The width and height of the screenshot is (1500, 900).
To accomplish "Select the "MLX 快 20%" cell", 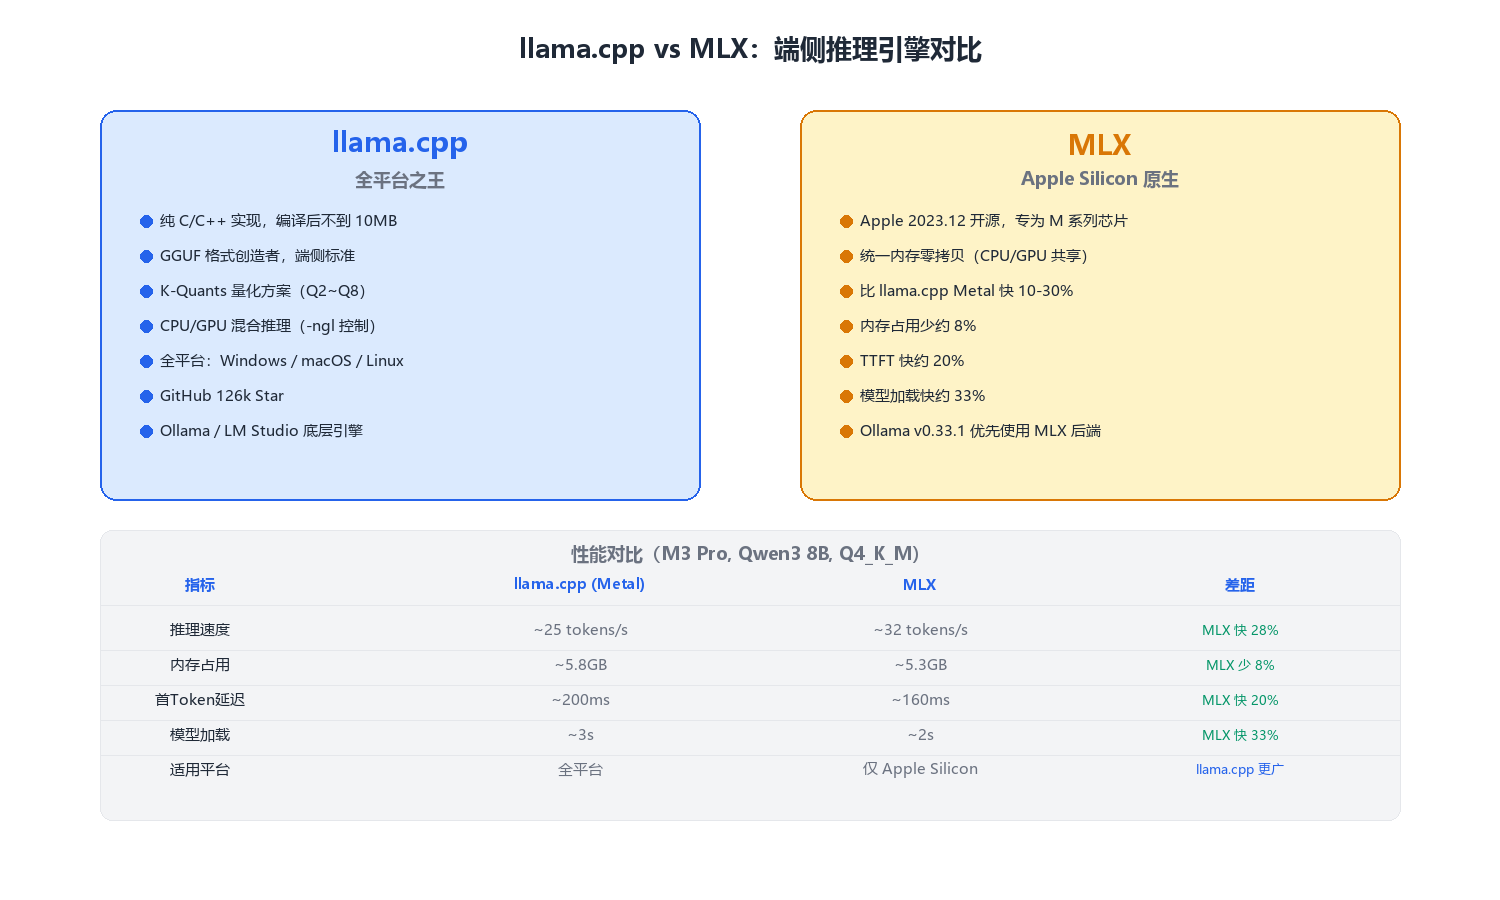I will (1240, 700).
